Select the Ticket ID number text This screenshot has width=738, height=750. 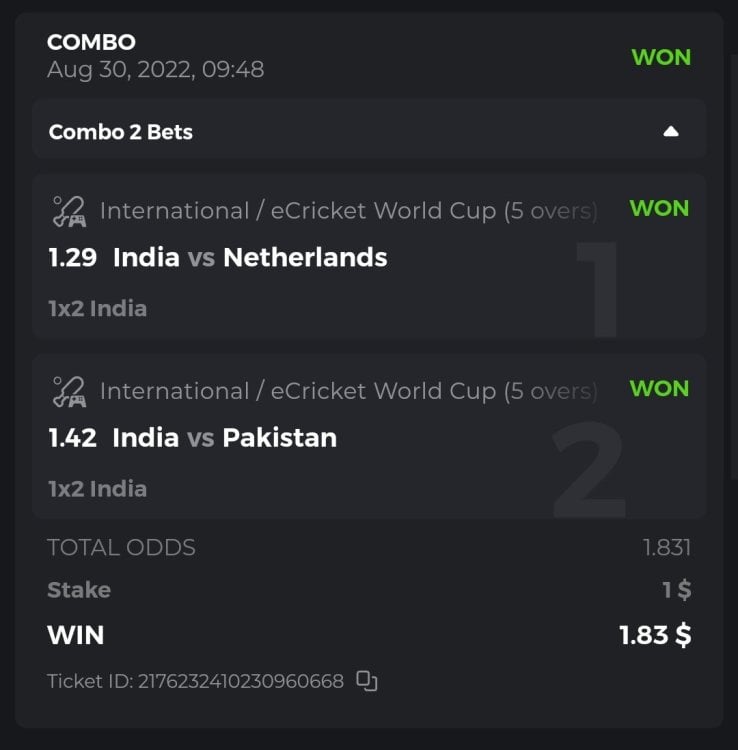pyautogui.click(x=240, y=682)
